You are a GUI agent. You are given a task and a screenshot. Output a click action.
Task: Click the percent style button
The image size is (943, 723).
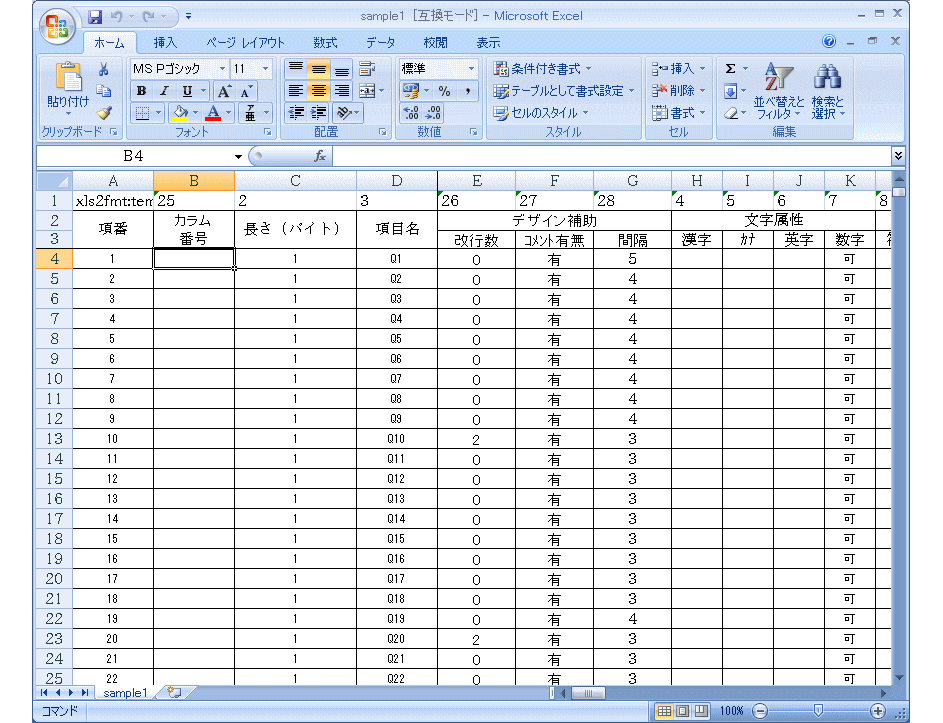(443, 91)
